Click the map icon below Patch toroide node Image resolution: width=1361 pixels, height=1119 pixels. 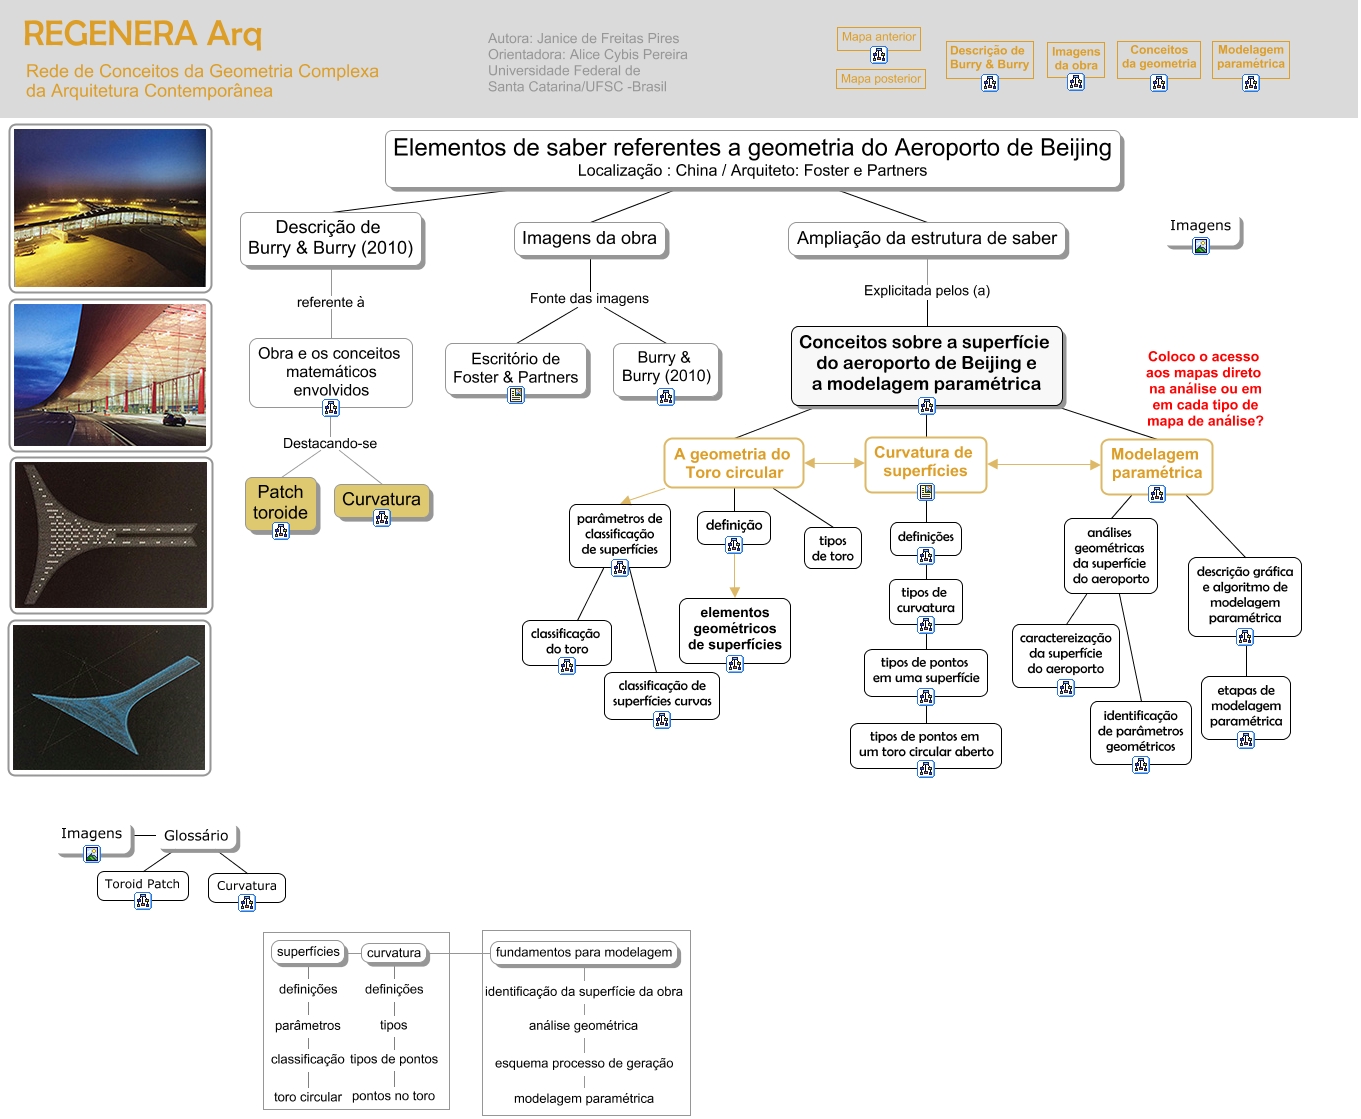(x=281, y=531)
